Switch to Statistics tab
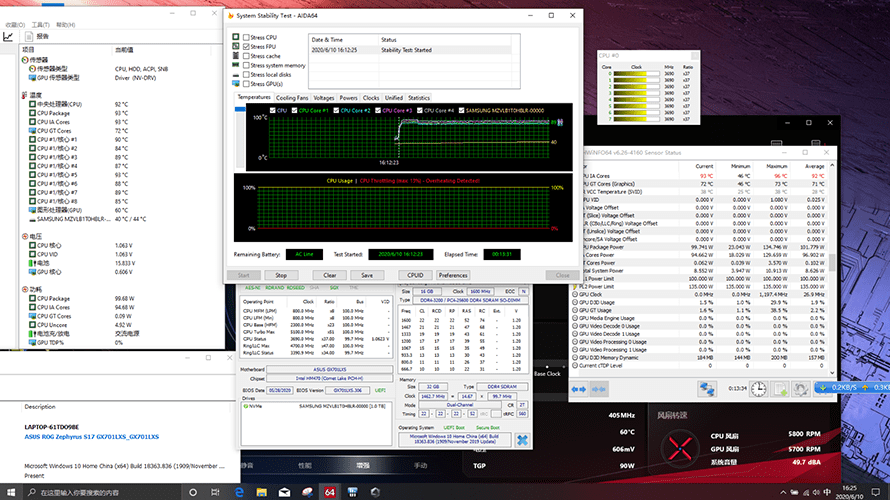This screenshot has height=500, width=890. pyautogui.click(x=419, y=98)
